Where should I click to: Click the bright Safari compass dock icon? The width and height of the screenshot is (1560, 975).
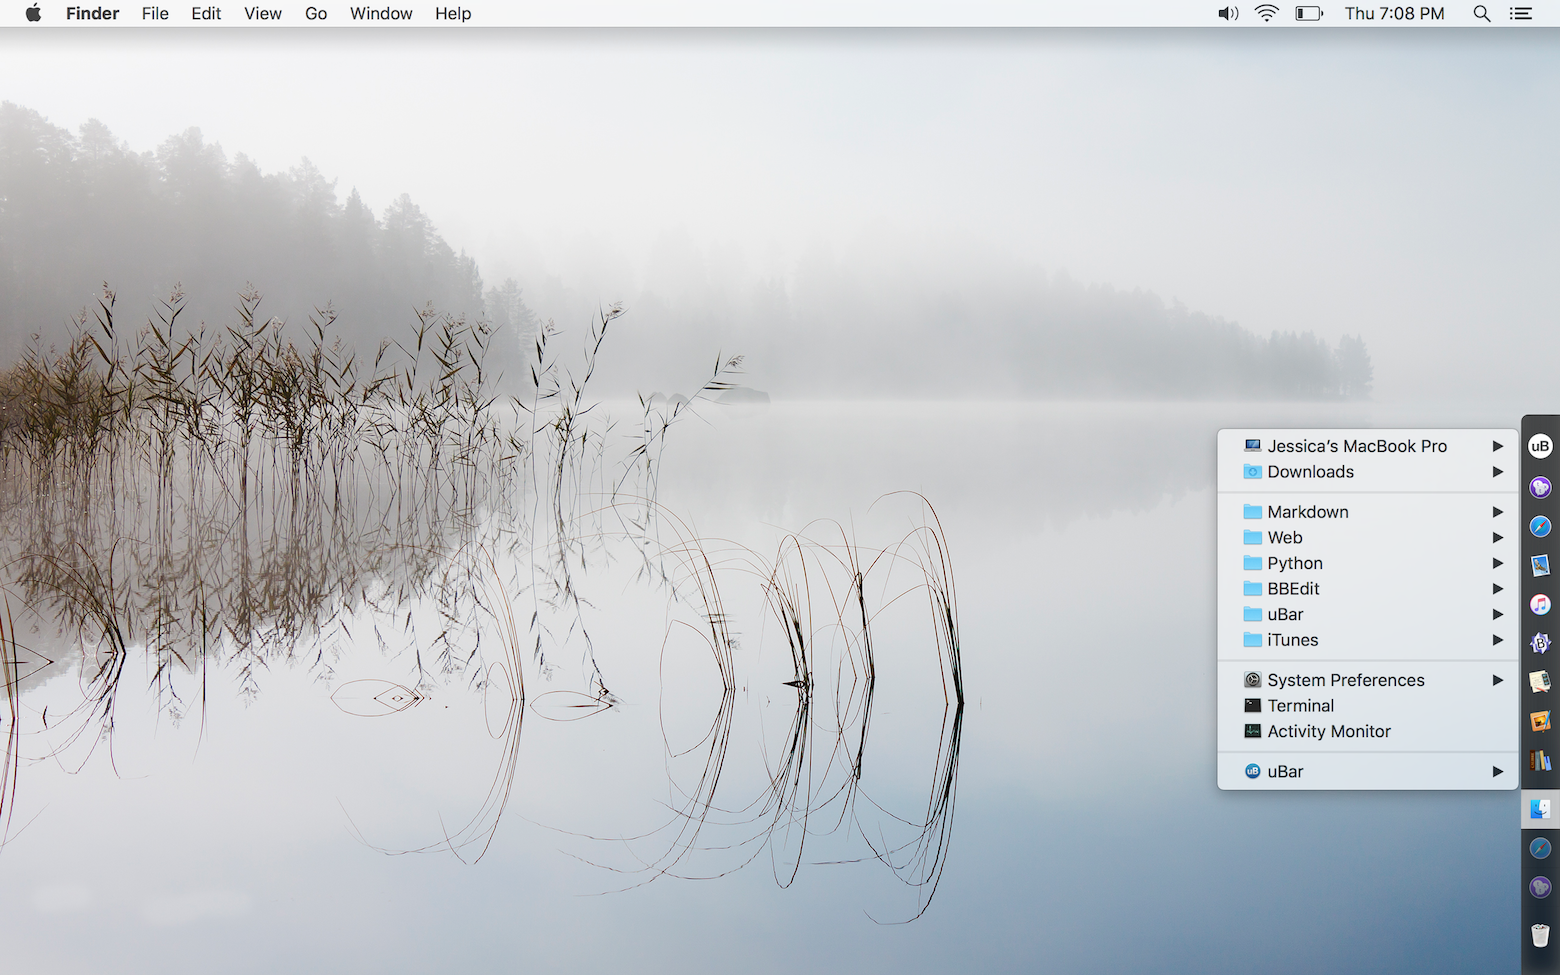click(1540, 526)
